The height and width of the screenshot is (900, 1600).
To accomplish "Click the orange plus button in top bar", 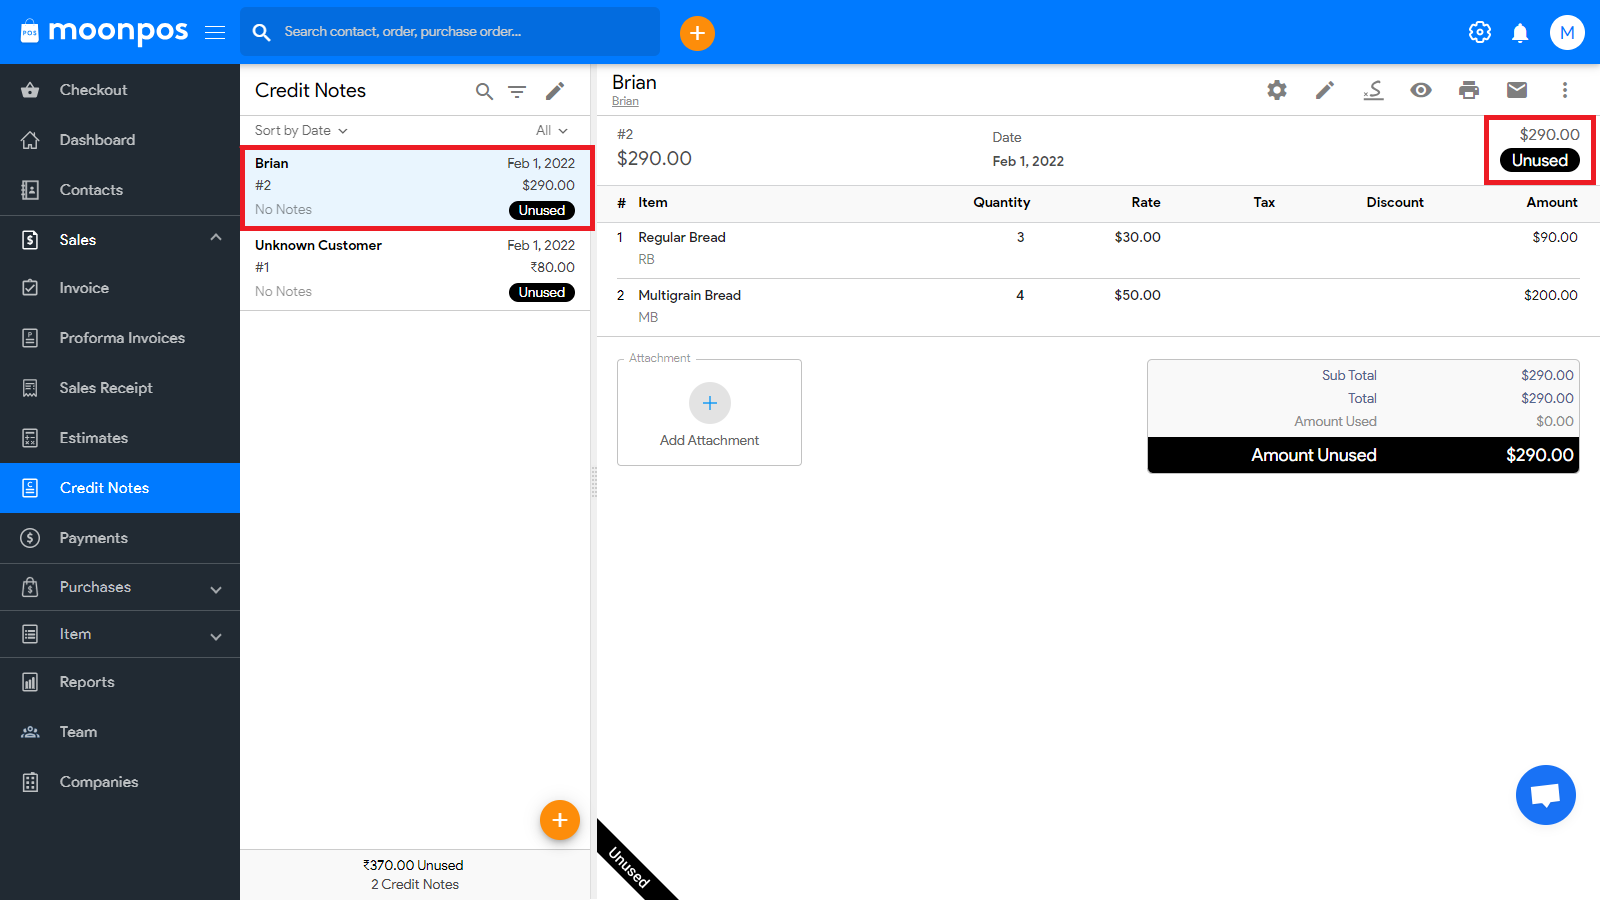I will pos(697,33).
